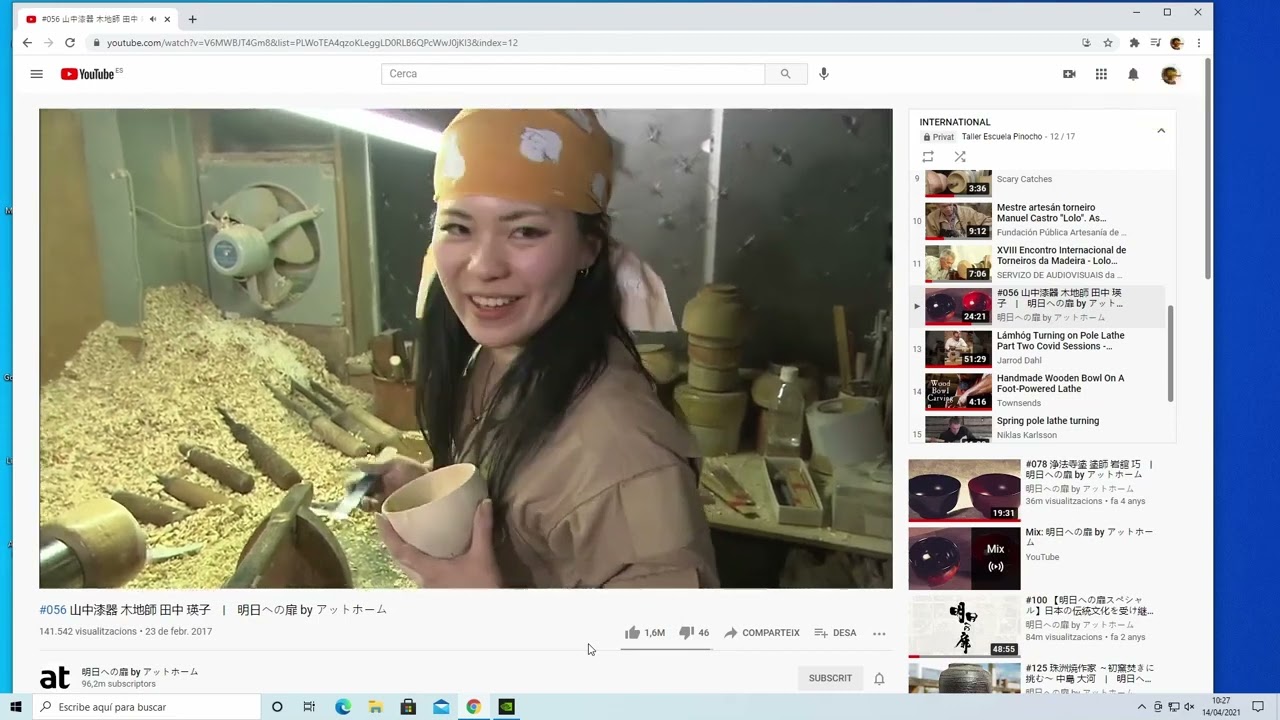This screenshot has width=1280, height=720.
Task: Open the #056 hashtag link in title
Action: (x=53, y=610)
